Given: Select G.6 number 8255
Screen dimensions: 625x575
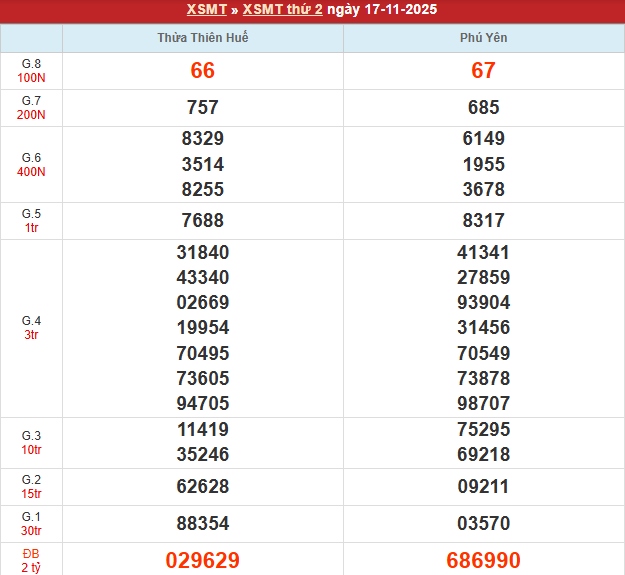Looking at the screenshot, I should [202, 189].
